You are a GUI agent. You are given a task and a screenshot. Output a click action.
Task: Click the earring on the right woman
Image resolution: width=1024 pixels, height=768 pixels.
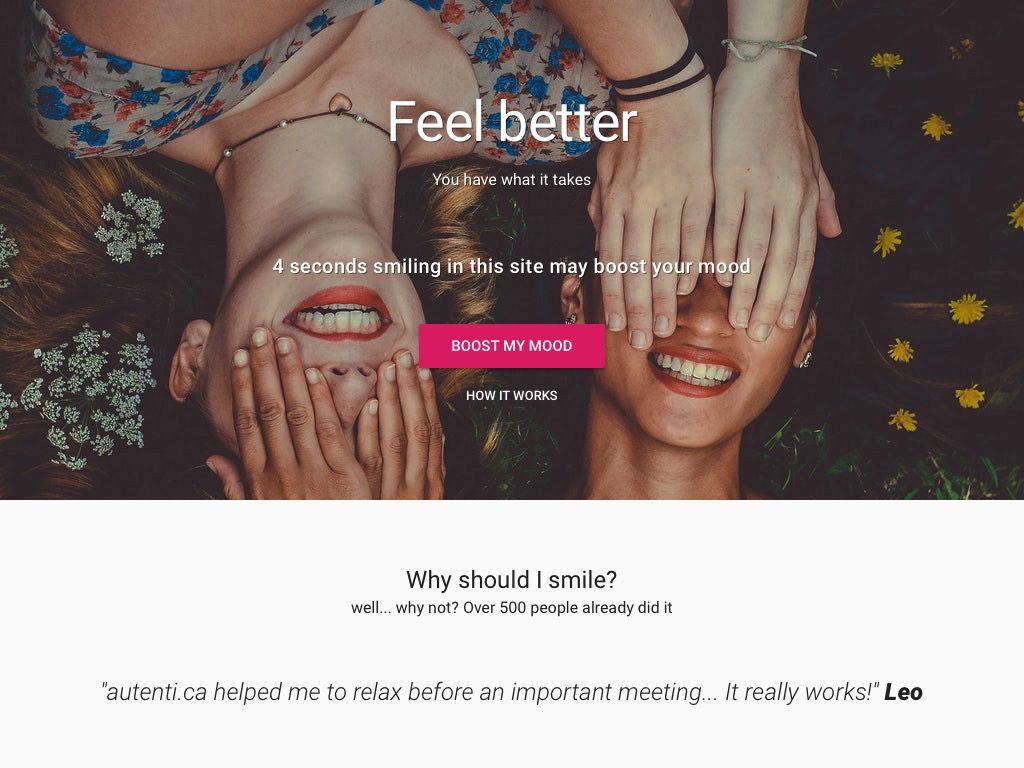point(807,359)
